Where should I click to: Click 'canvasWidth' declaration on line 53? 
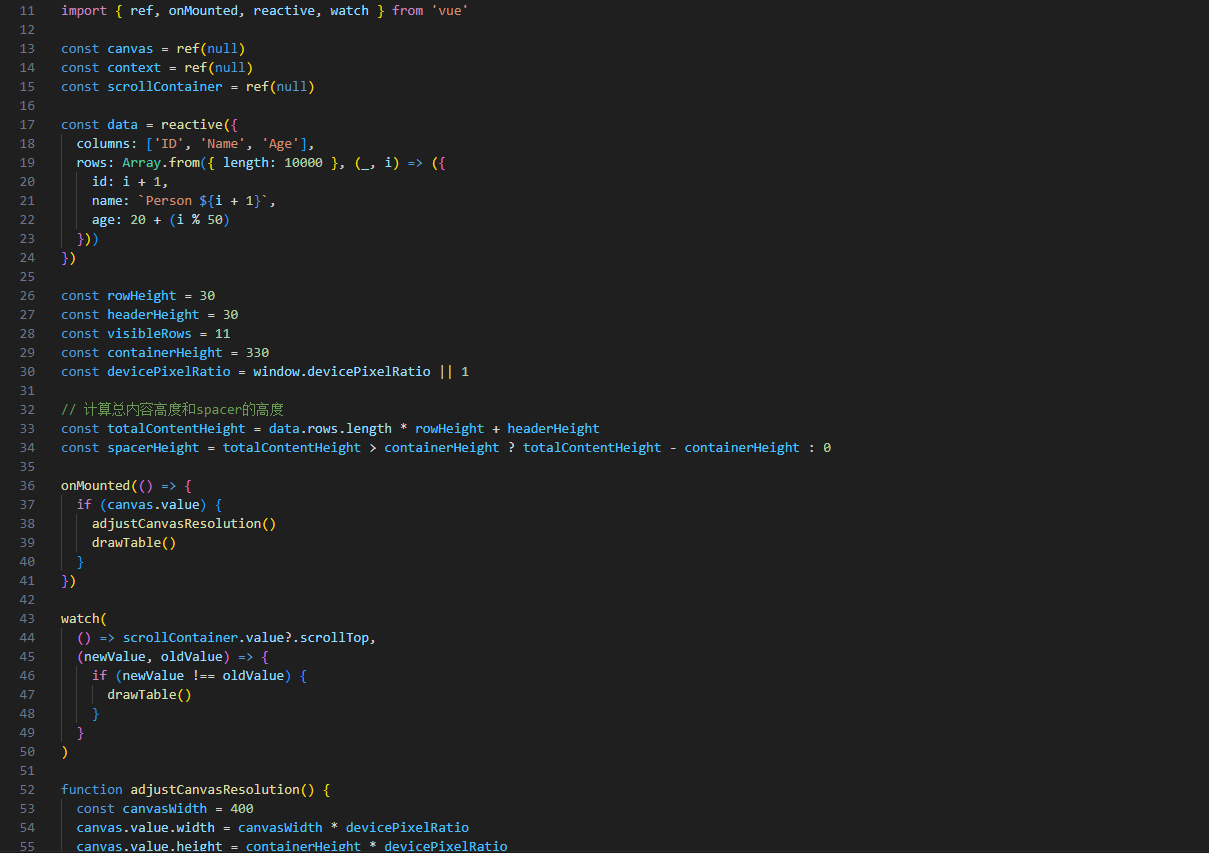pyautogui.click(x=165, y=808)
